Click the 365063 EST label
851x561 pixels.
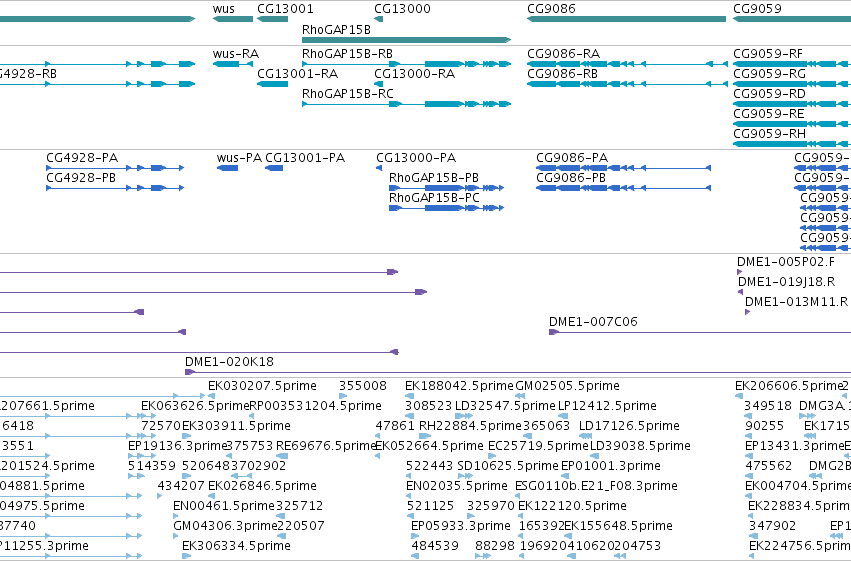546,426
